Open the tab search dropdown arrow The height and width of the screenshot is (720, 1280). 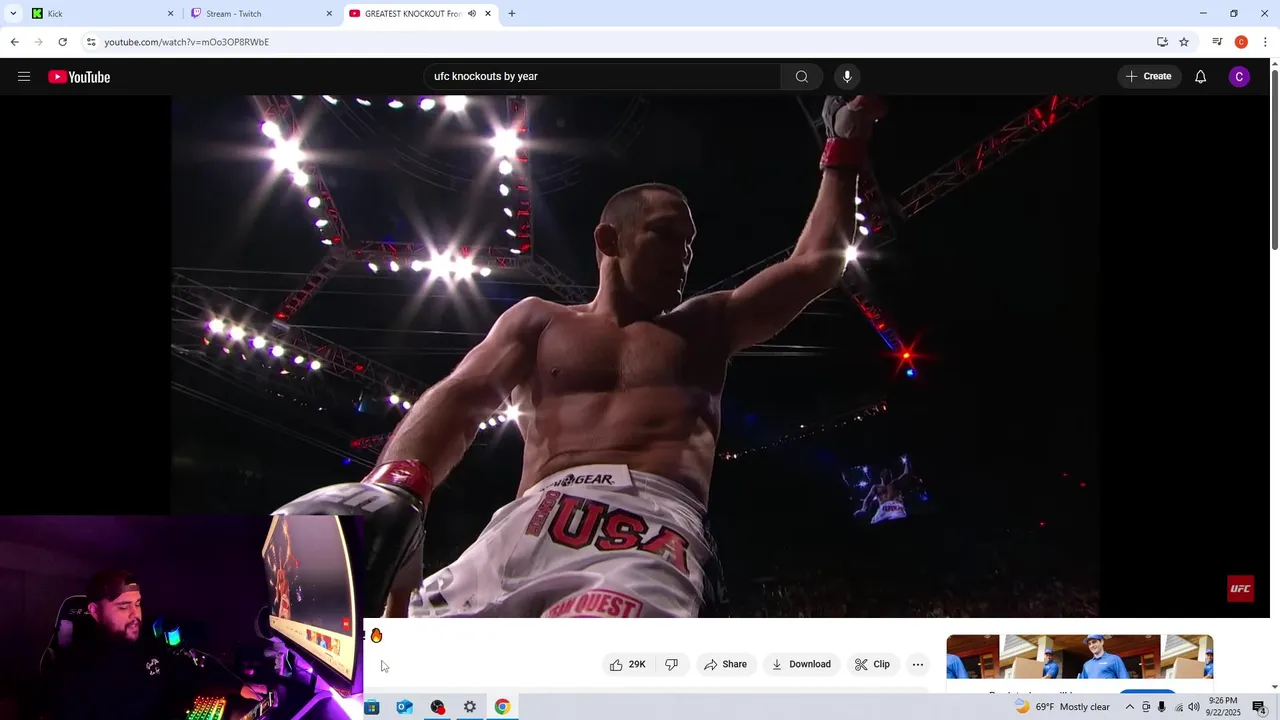click(13, 14)
